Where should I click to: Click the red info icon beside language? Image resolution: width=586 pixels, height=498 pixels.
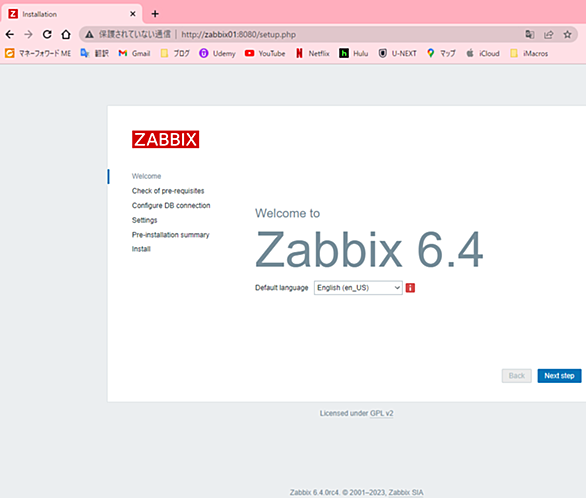(410, 288)
